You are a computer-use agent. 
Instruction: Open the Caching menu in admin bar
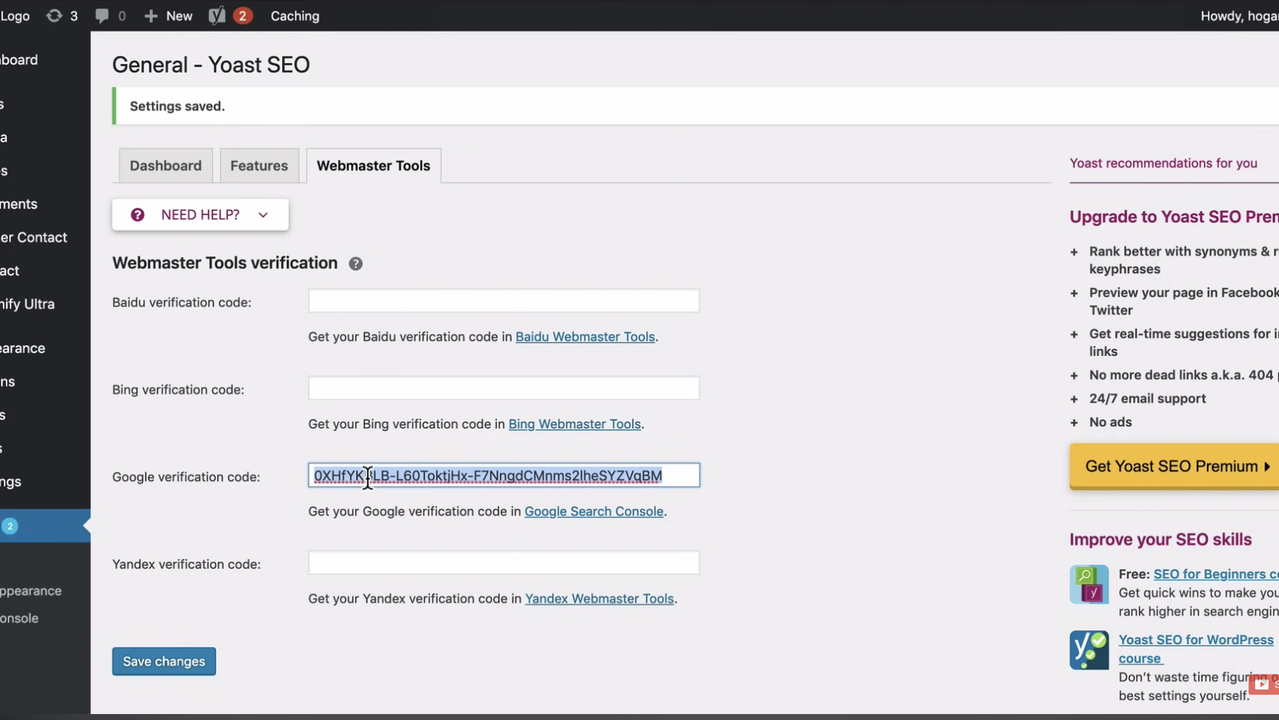[295, 16]
